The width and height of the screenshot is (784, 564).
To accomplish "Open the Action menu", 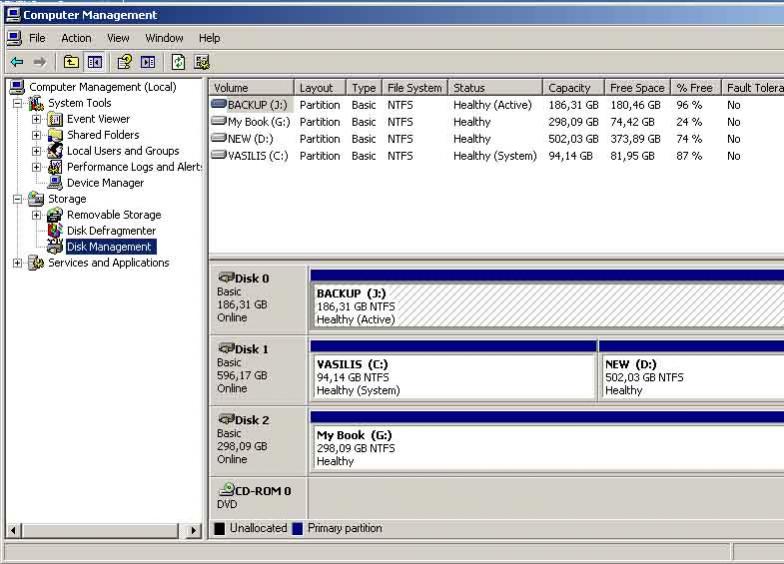I will coord(76,38).
